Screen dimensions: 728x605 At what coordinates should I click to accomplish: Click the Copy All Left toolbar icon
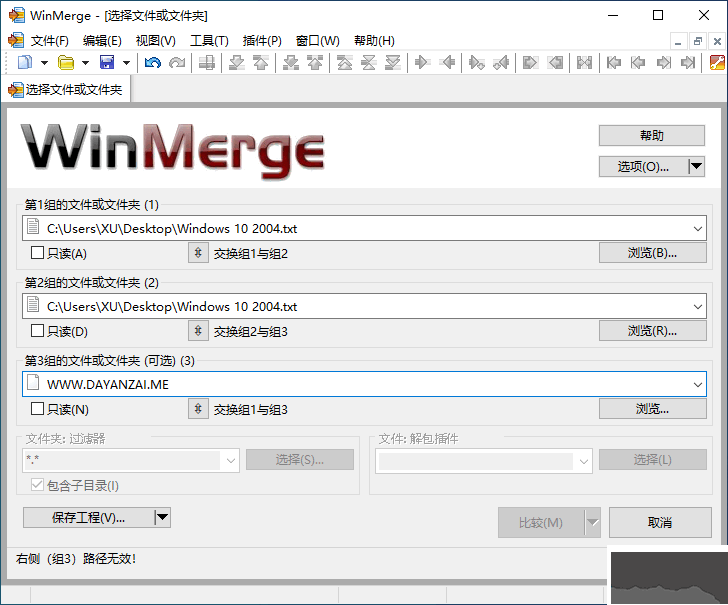pos(555,62)
